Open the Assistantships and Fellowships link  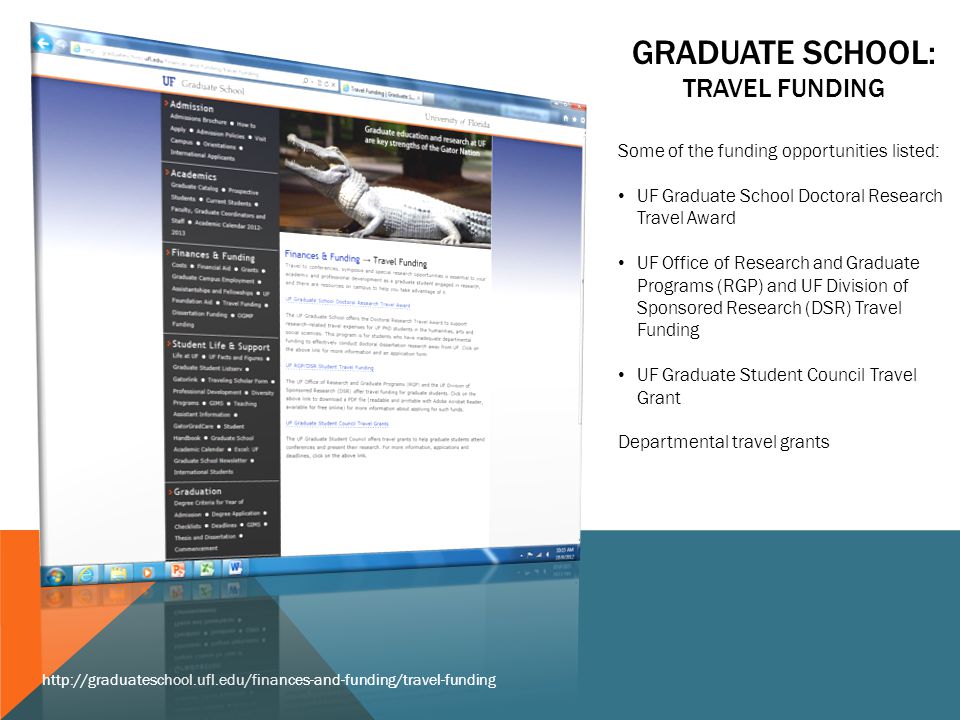[x=212, y=291]
